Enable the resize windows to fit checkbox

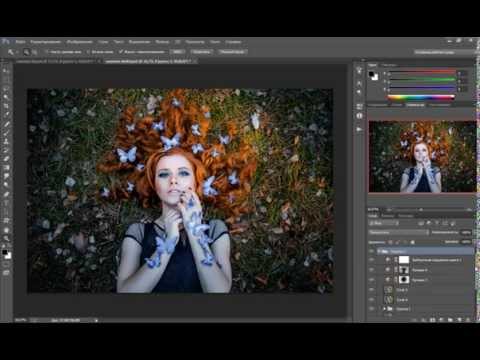tap(47, 52)
